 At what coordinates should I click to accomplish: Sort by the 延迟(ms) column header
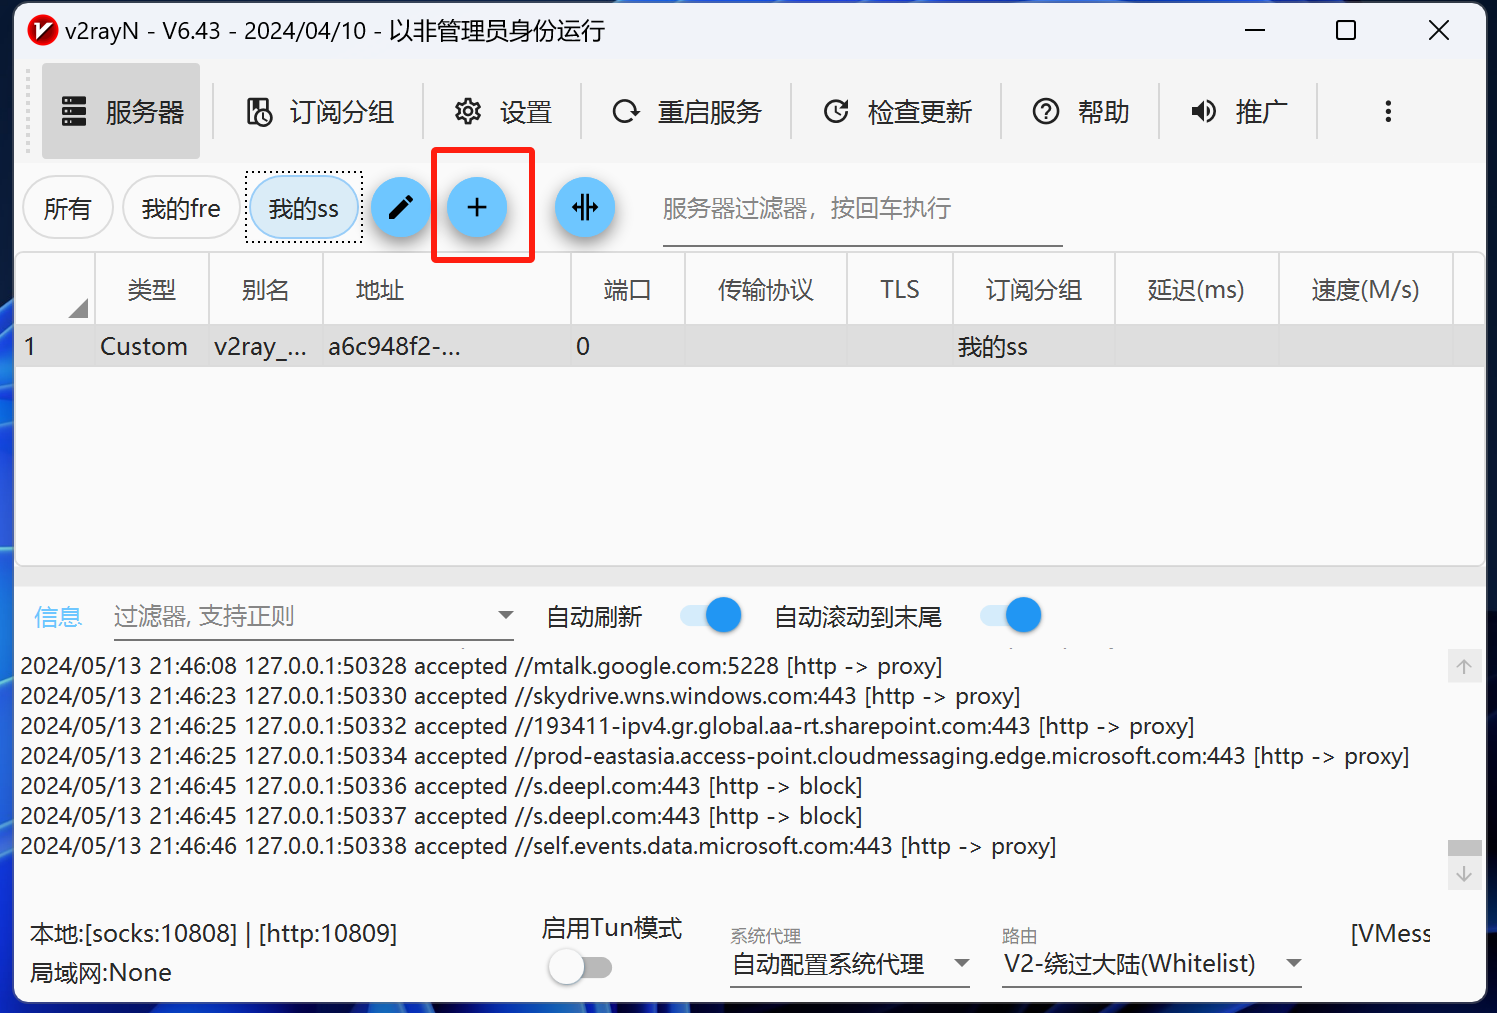pos(1197,290)
